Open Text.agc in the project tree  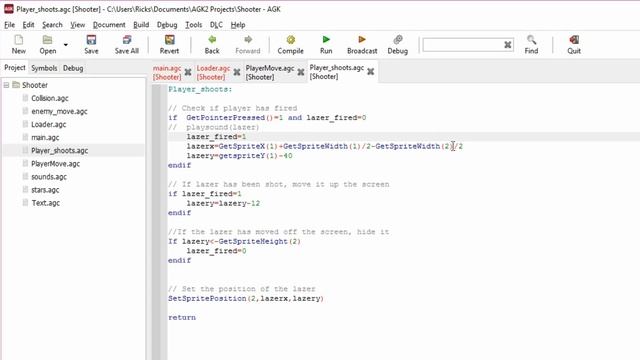tap(46, 202)
